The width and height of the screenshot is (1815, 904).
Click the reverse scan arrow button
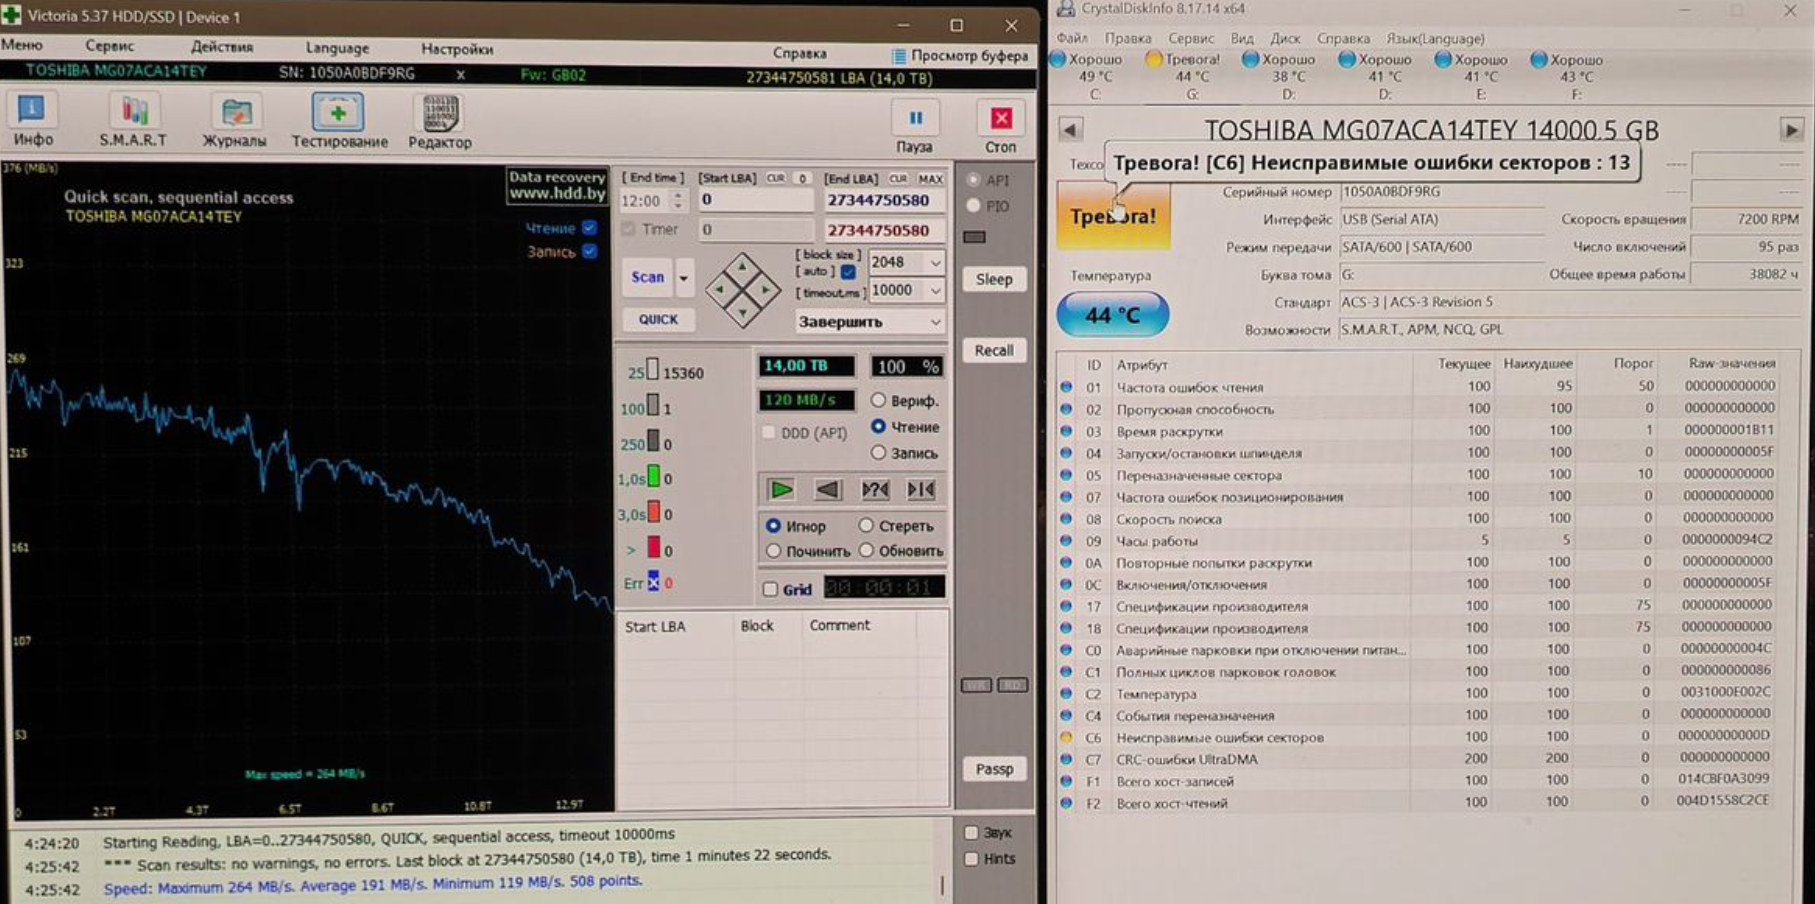pyautogui.click(x=827, y=489)
